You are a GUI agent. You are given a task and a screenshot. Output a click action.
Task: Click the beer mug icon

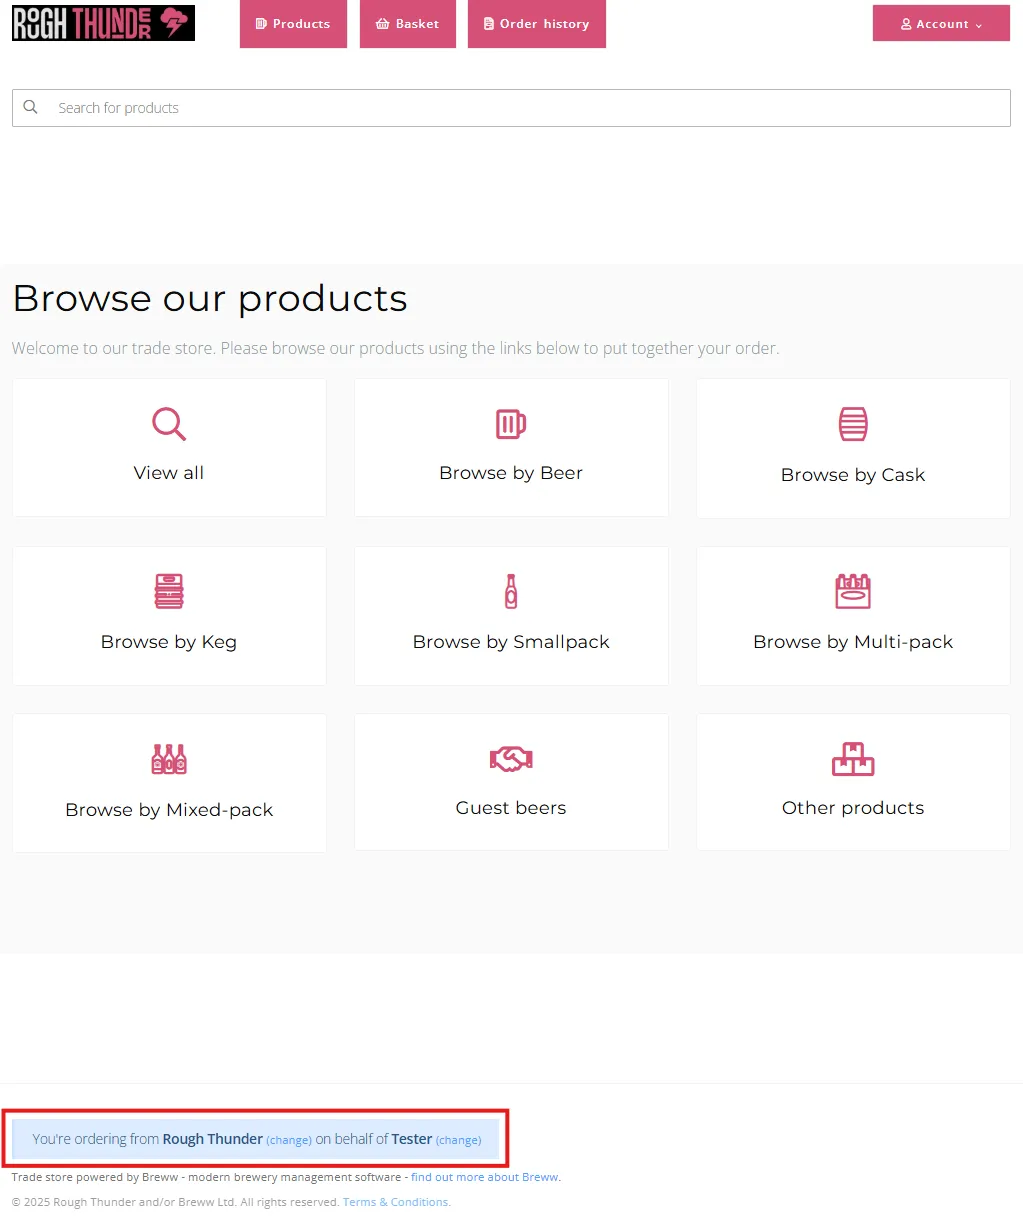[x=511, y=424]
